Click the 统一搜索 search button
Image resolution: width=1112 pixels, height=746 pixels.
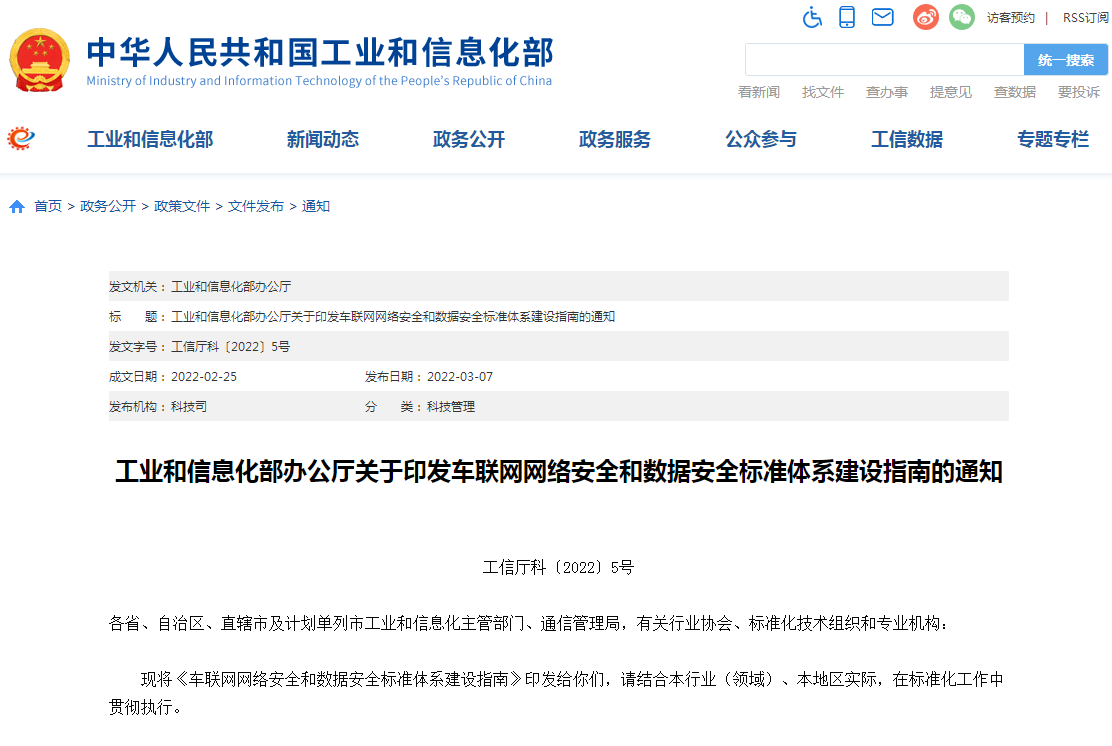tap(1065, 59)
